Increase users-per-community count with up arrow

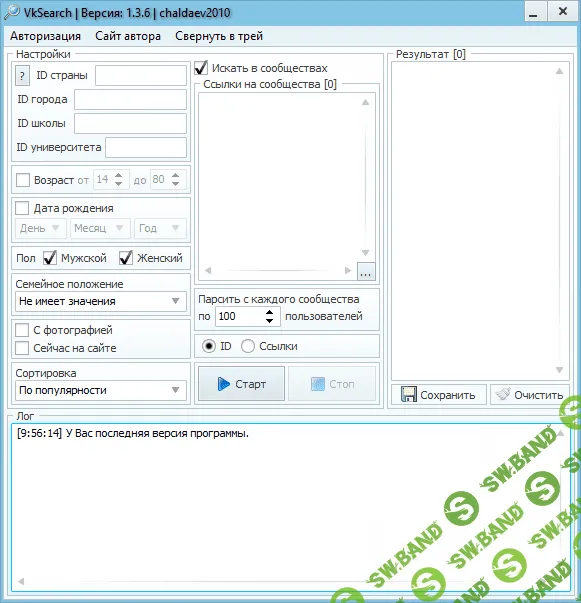(270, 312)
